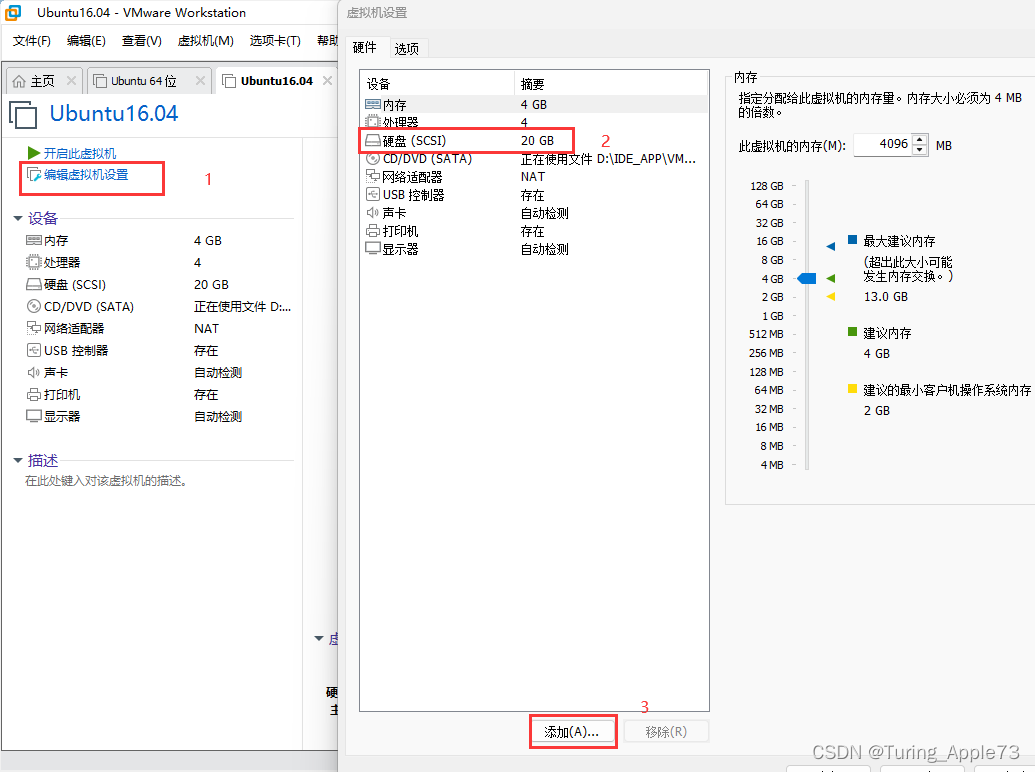Click the CD/DVD icon in the left 设备 list
Image resolution: width=1035 pixels, height=772 pixels.
pyautogui.click(x=34, y=306)
